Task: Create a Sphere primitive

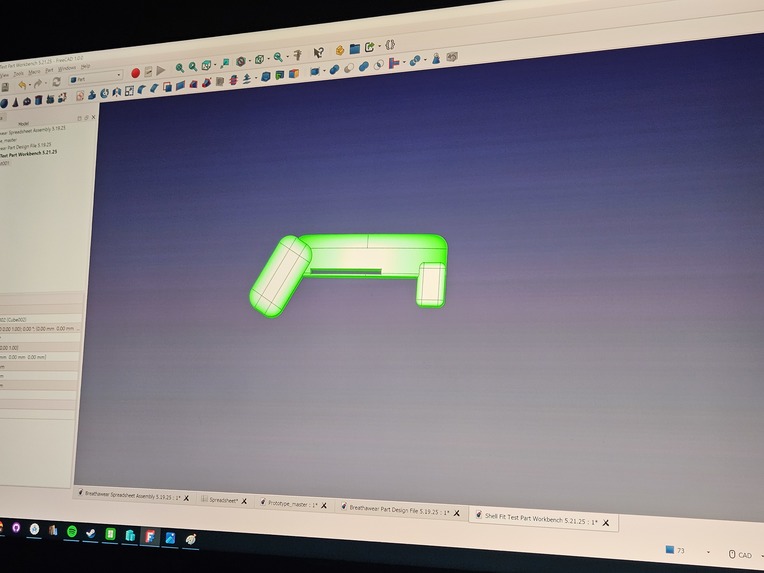Action: click(x=4, y=103)
